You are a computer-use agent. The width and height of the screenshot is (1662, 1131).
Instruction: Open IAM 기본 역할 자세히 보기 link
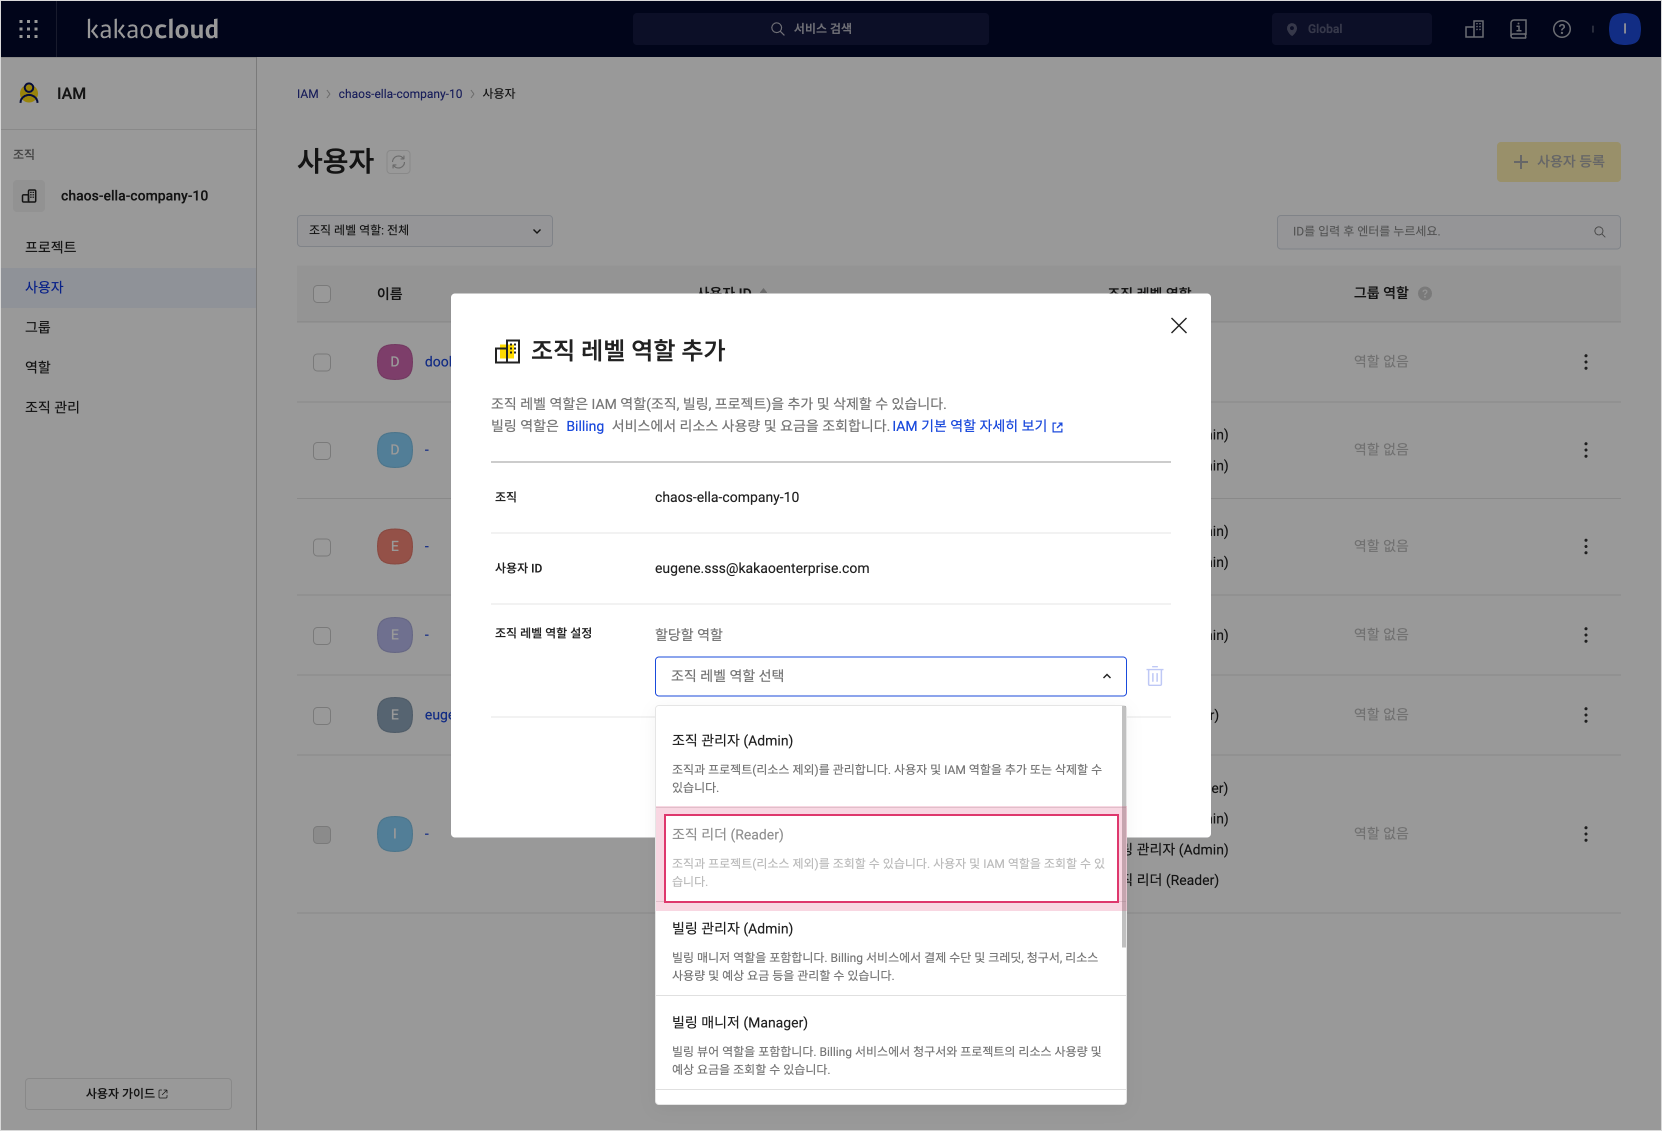tap(977, 426)
